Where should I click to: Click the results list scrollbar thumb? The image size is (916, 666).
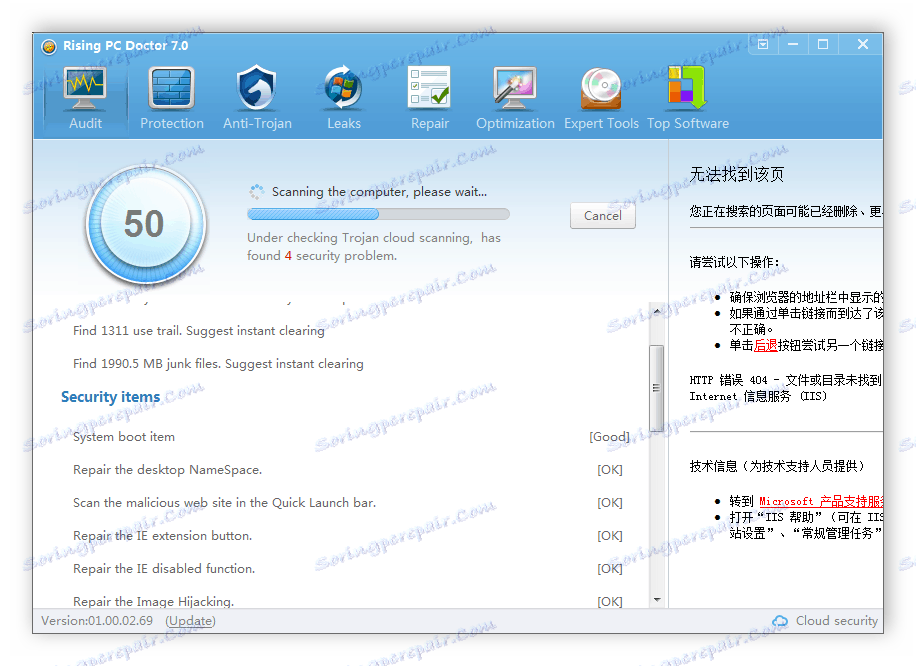pos(657,388)
